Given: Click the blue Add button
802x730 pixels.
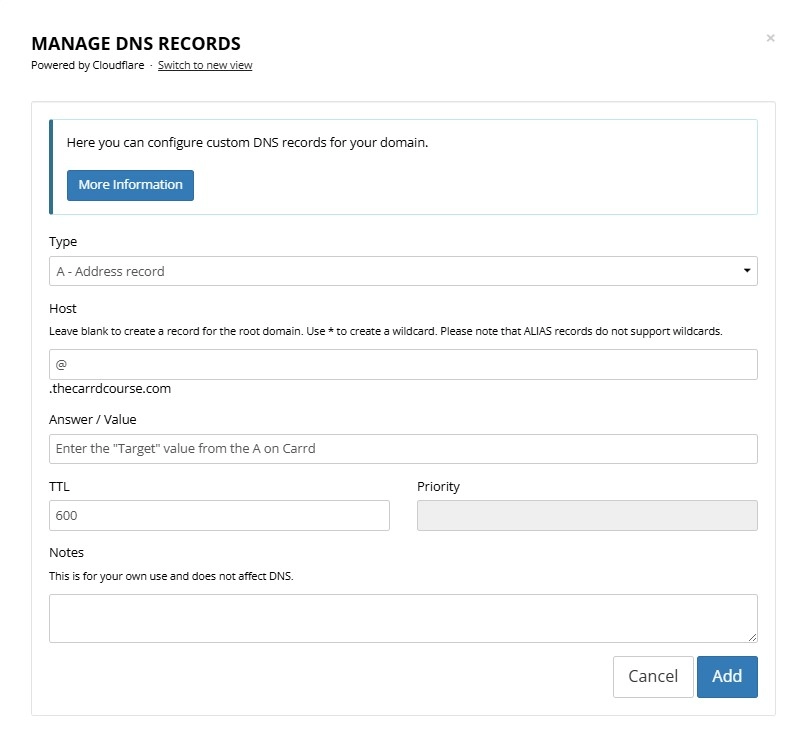Looking at the screenshot, I should pos(727,676).
